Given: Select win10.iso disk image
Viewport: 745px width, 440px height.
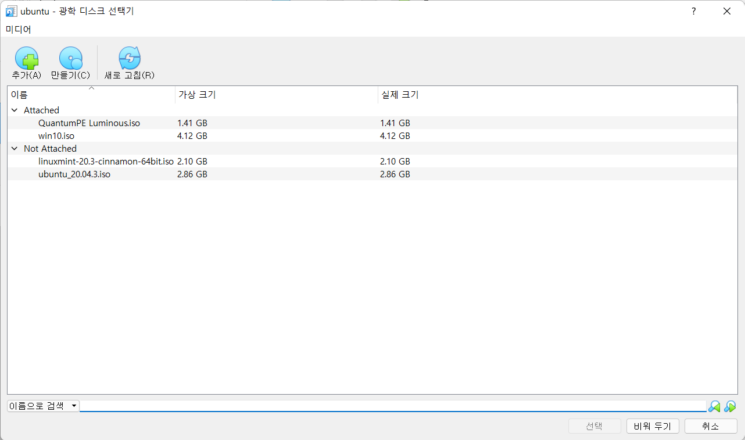Looking at the screenshot, I should tap(56, 135).
